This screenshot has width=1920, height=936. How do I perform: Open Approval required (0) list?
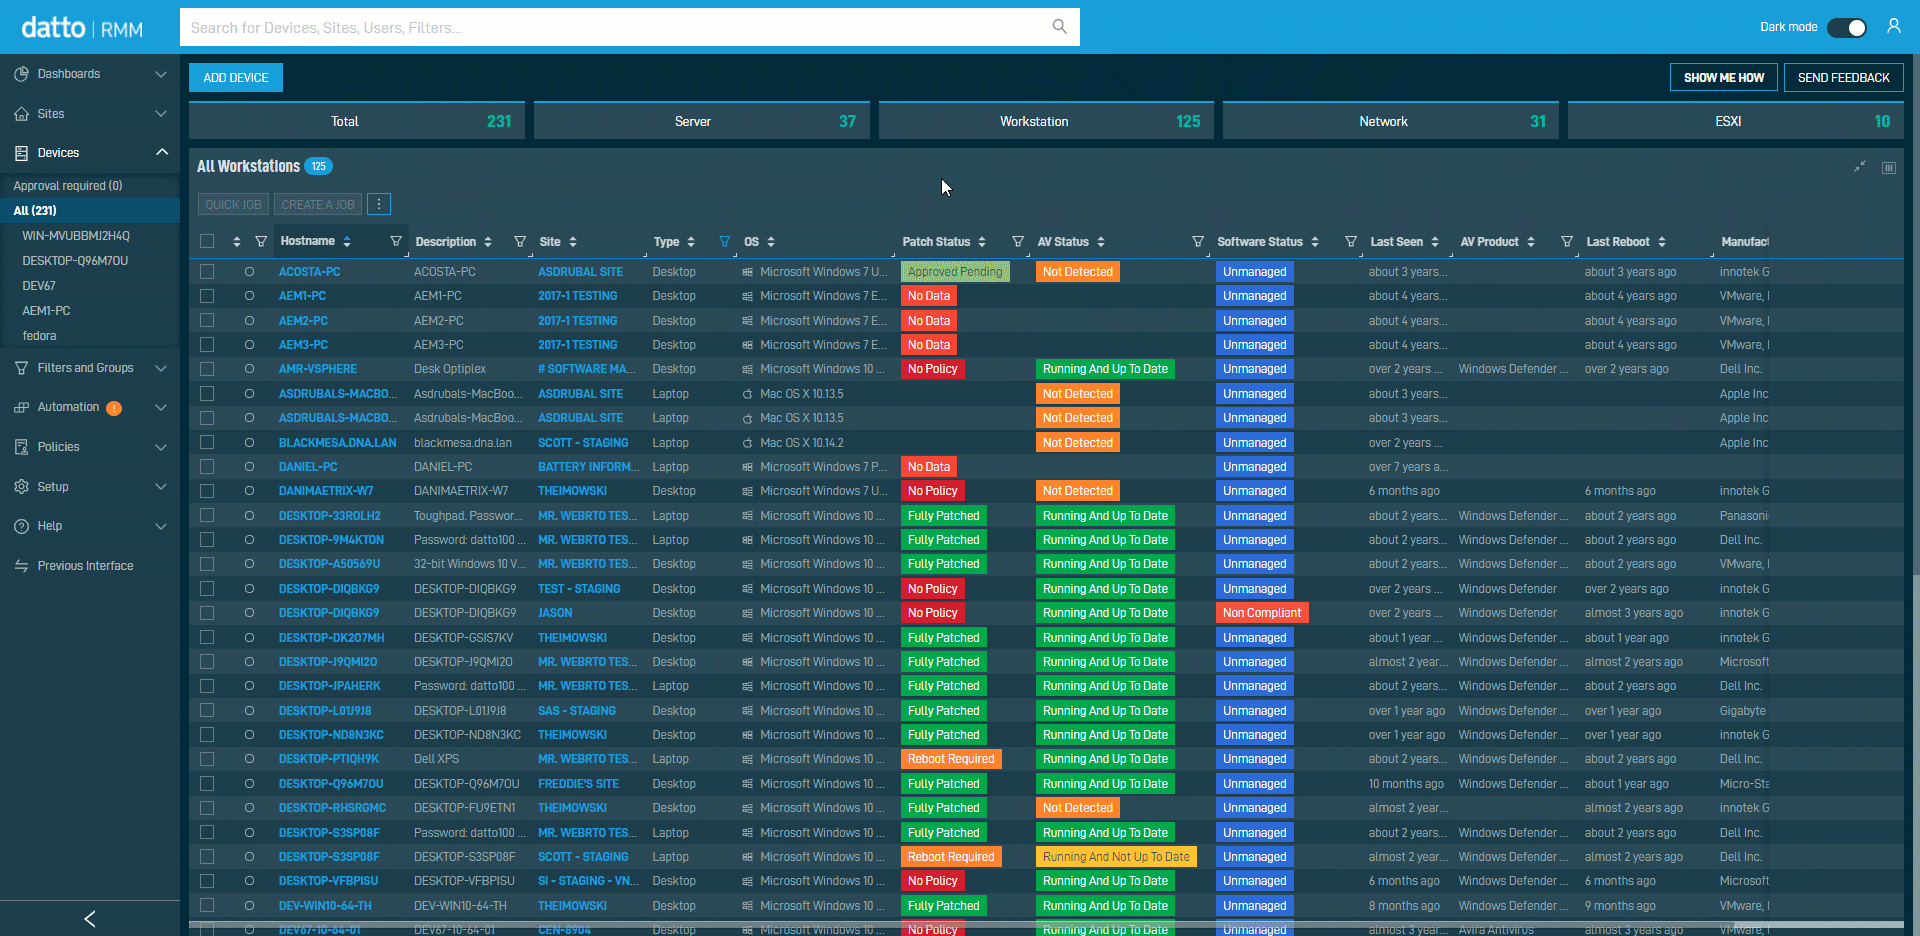(68, 186)
